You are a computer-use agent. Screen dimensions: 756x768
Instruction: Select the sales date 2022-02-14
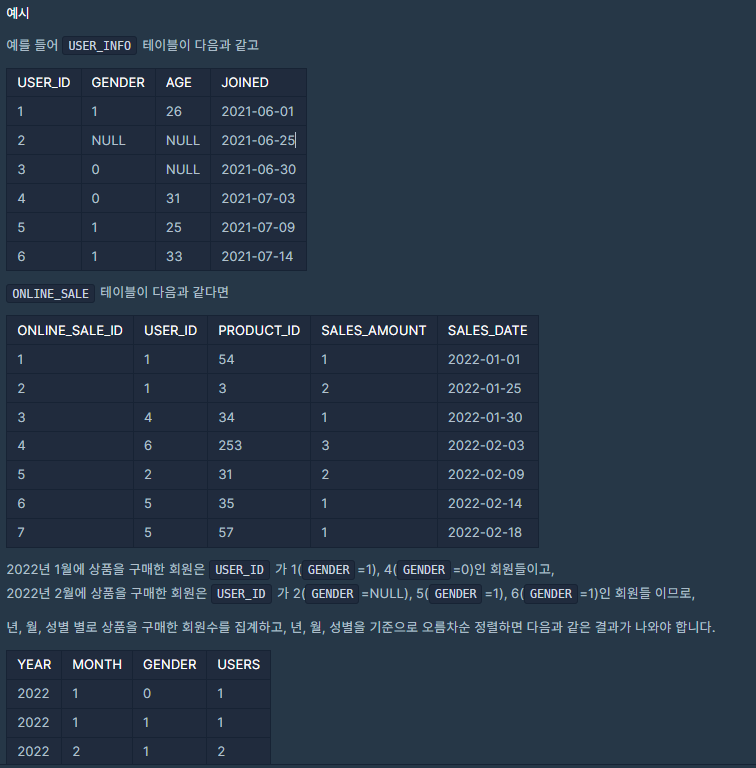point(485,503)
